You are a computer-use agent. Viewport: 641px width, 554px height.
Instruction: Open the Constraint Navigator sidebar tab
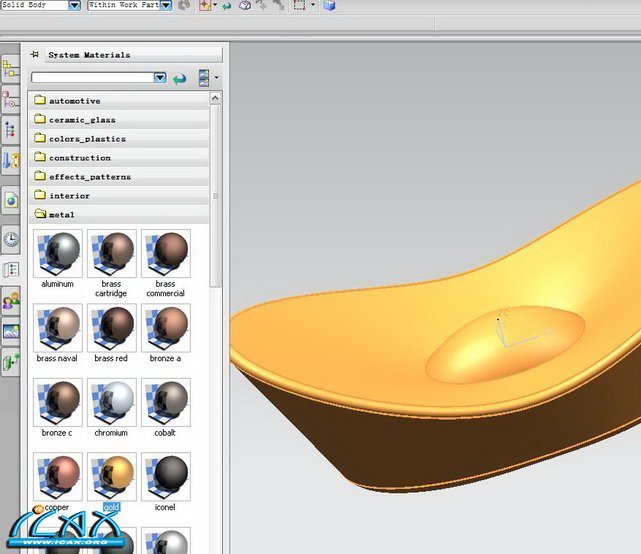(x=10, y=100)
